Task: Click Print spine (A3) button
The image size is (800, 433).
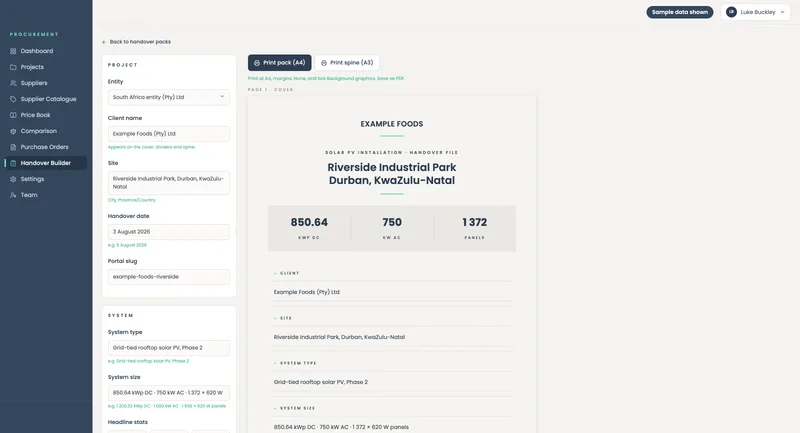Action: tap(347, 63)
